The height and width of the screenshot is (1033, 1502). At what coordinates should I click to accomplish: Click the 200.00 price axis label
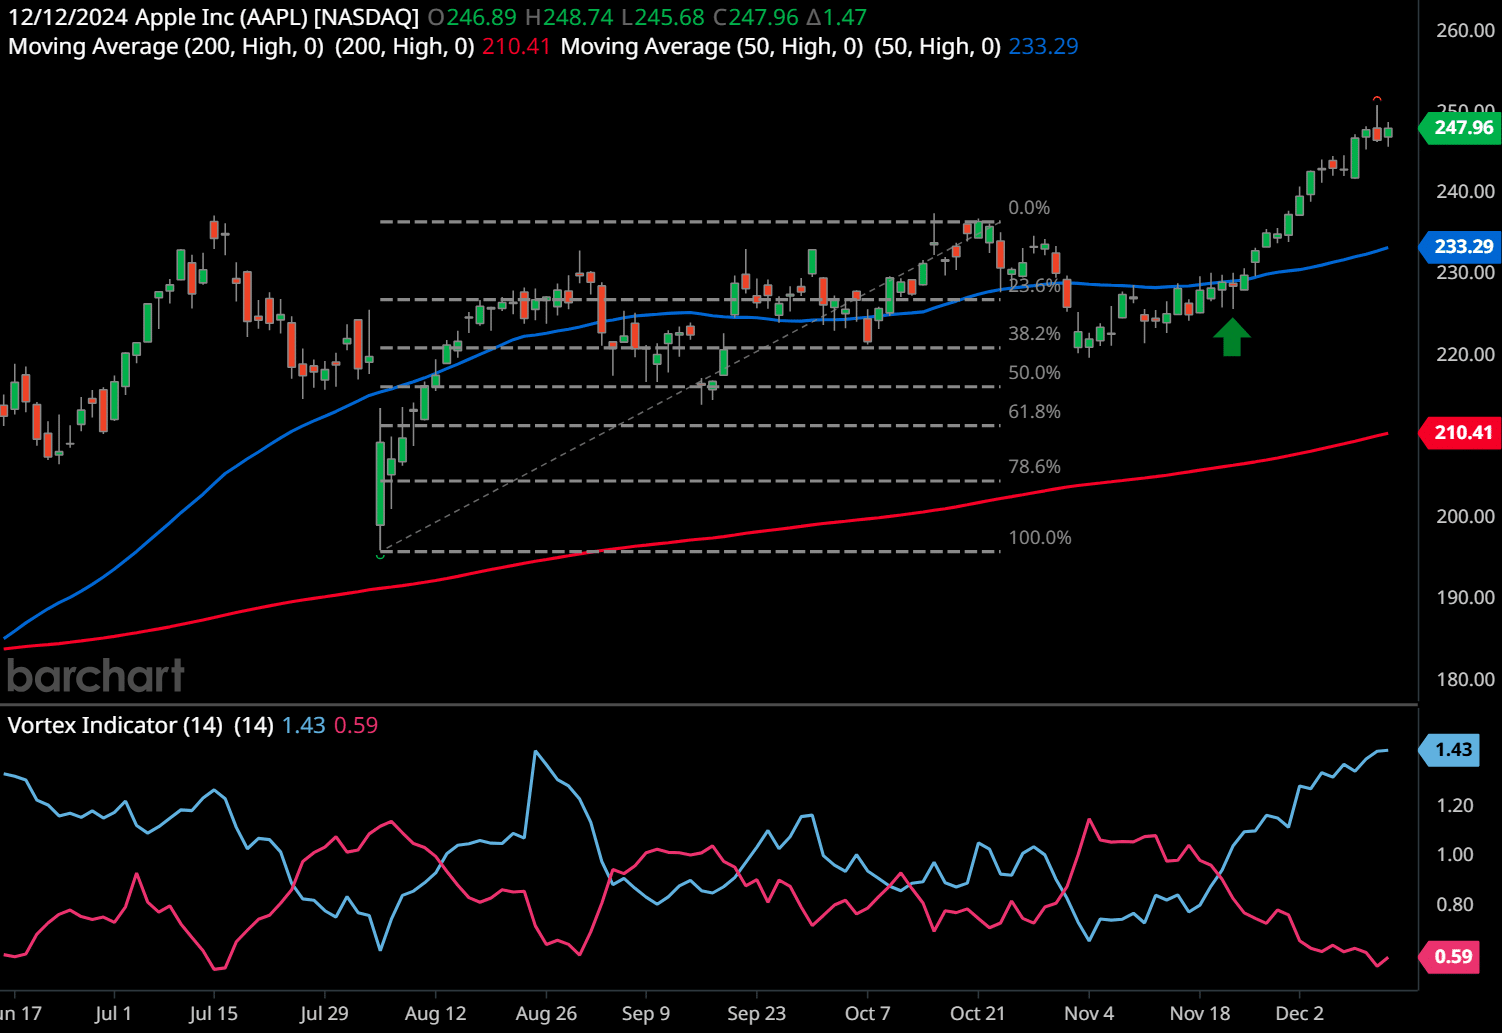click(x=1465, y=516)
